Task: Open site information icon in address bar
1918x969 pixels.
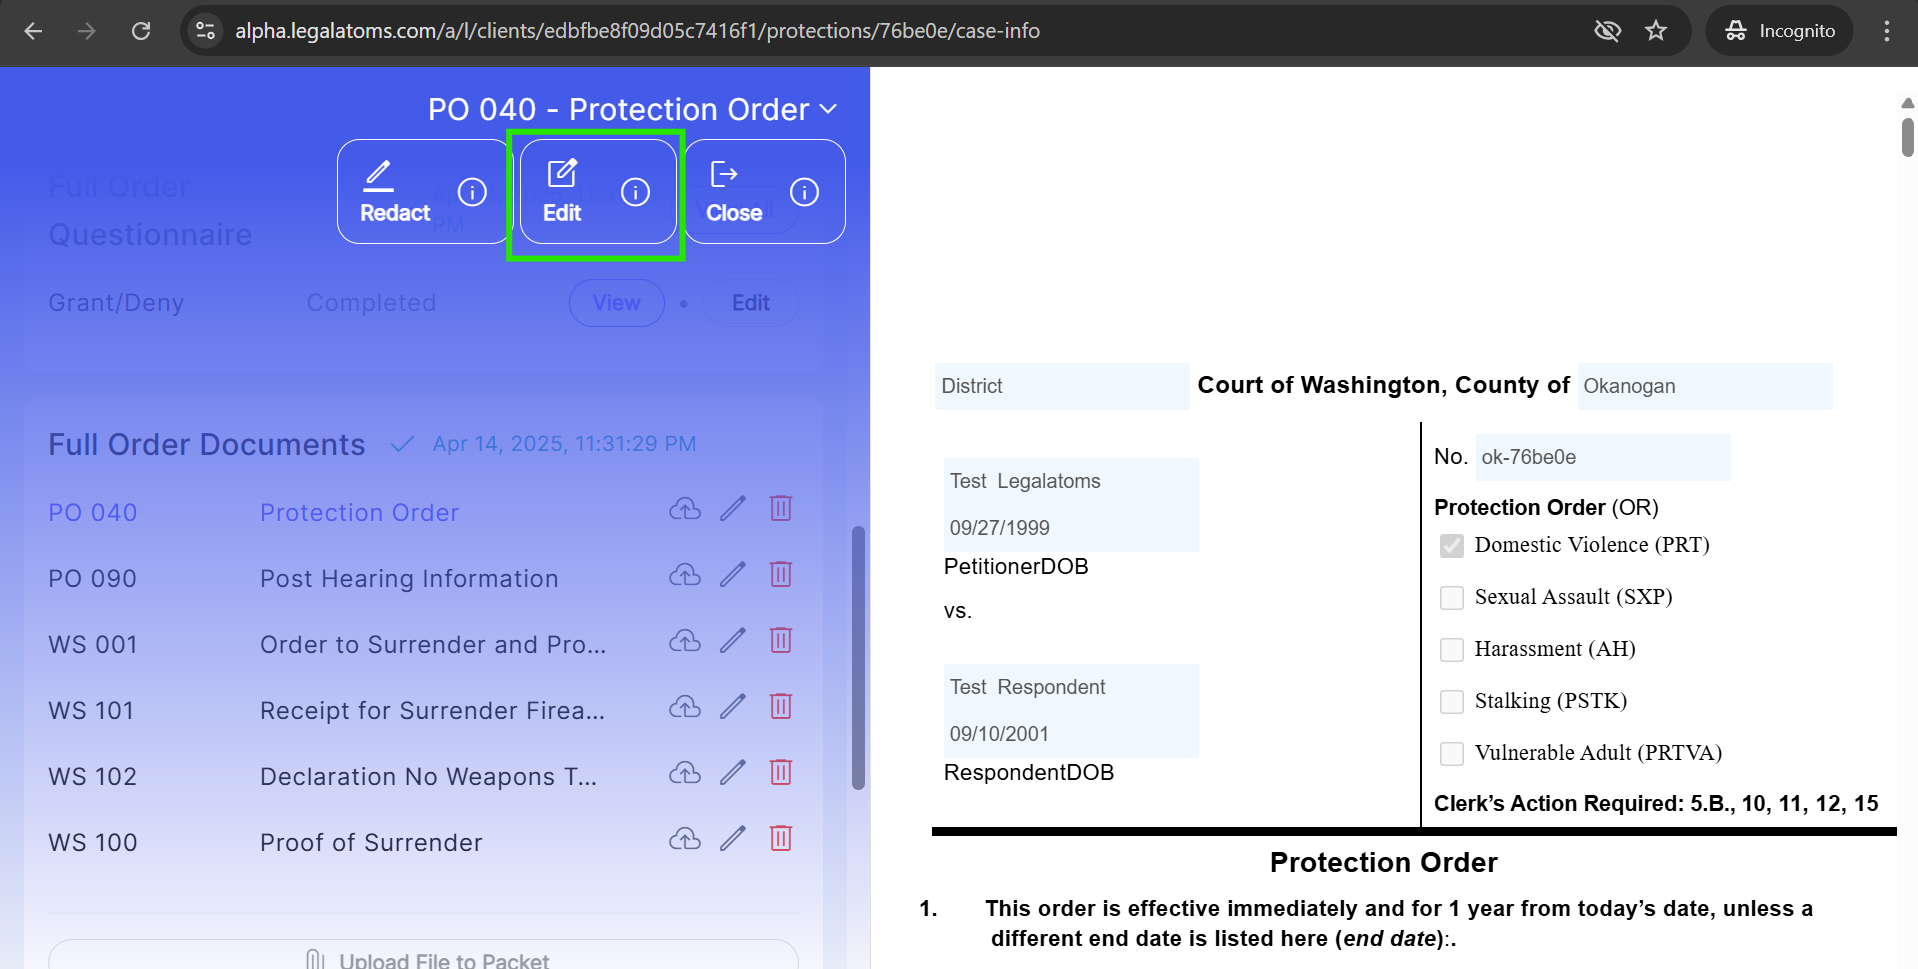Action: 205,31
